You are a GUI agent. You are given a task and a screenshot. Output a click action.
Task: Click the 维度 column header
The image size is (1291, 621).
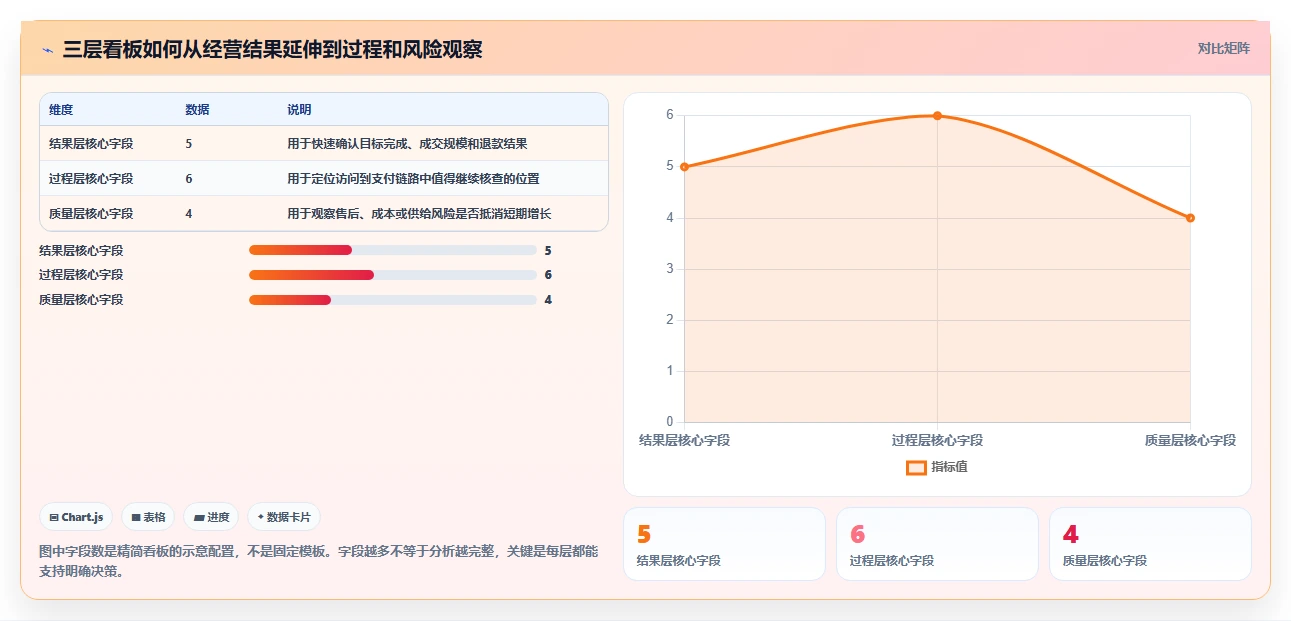click(61, 110)
